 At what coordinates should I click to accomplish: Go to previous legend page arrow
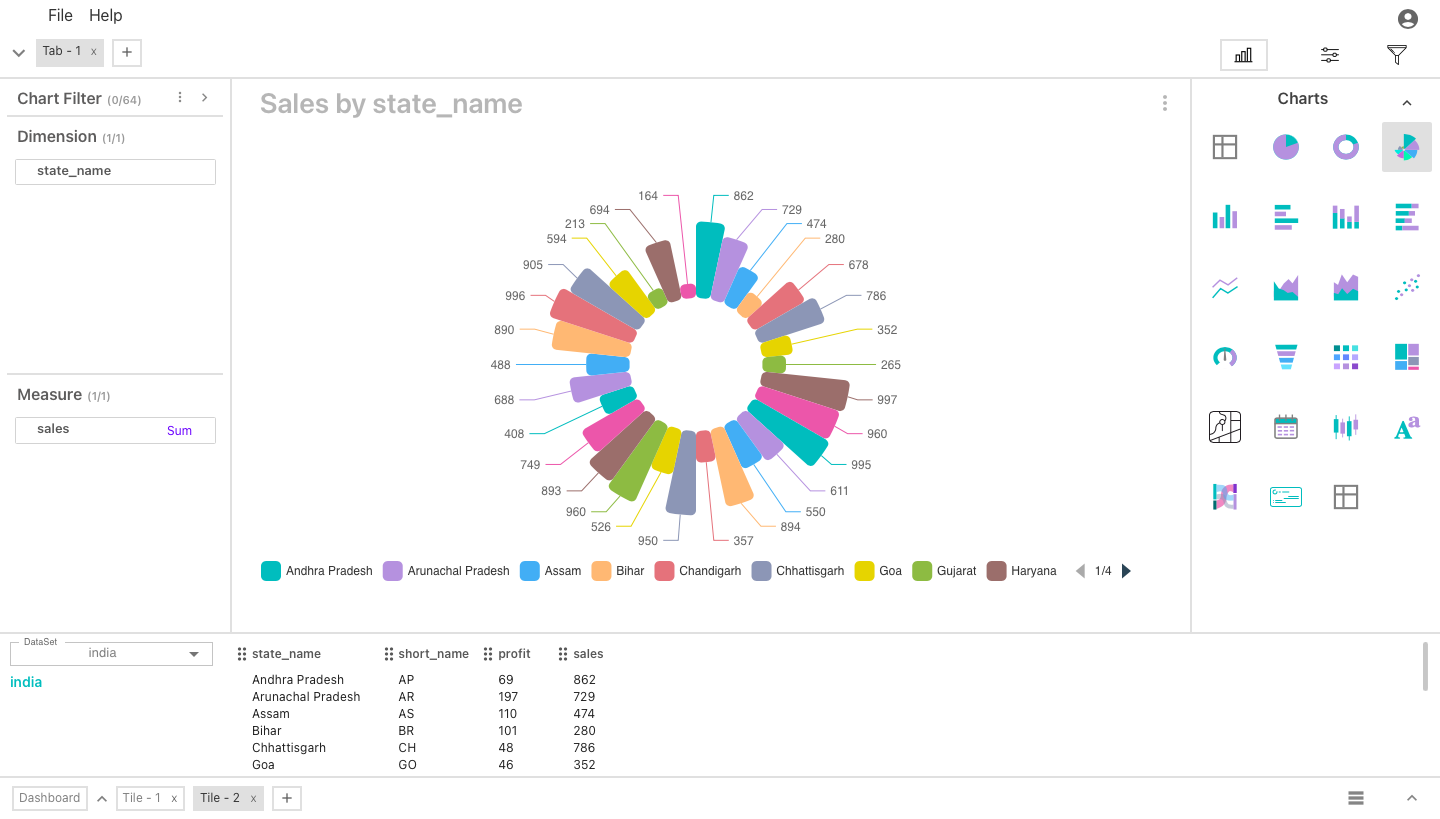(x=1080, y=571)
